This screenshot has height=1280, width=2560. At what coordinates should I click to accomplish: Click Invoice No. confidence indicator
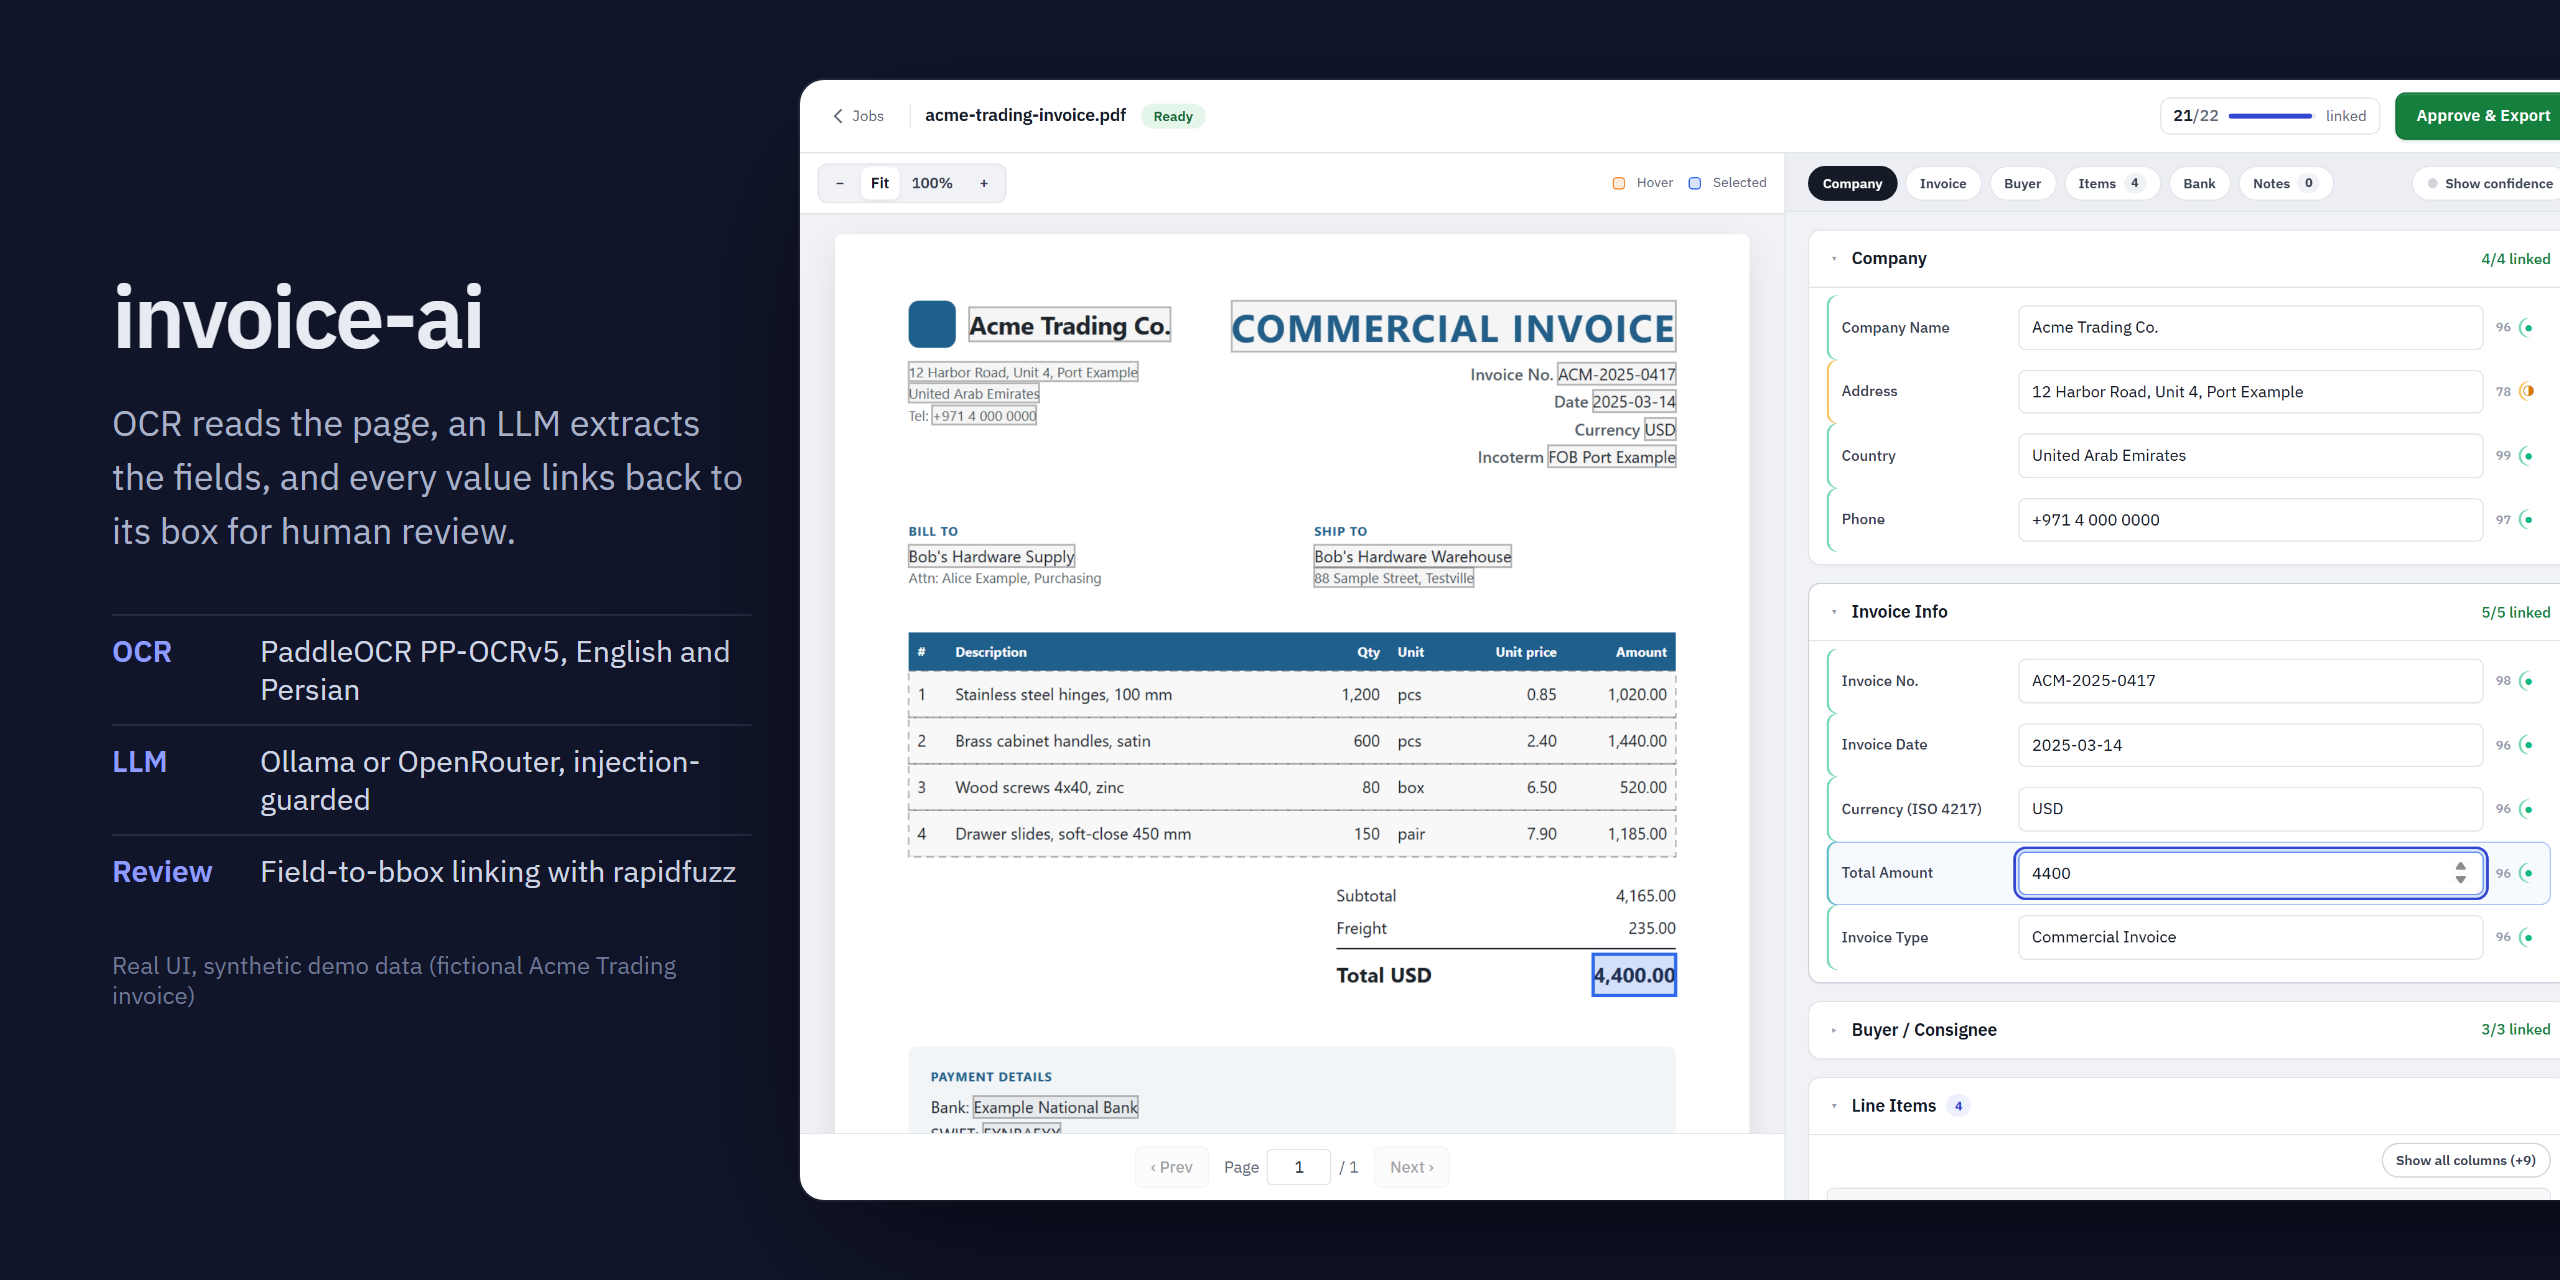click(x=2527, y=681)
